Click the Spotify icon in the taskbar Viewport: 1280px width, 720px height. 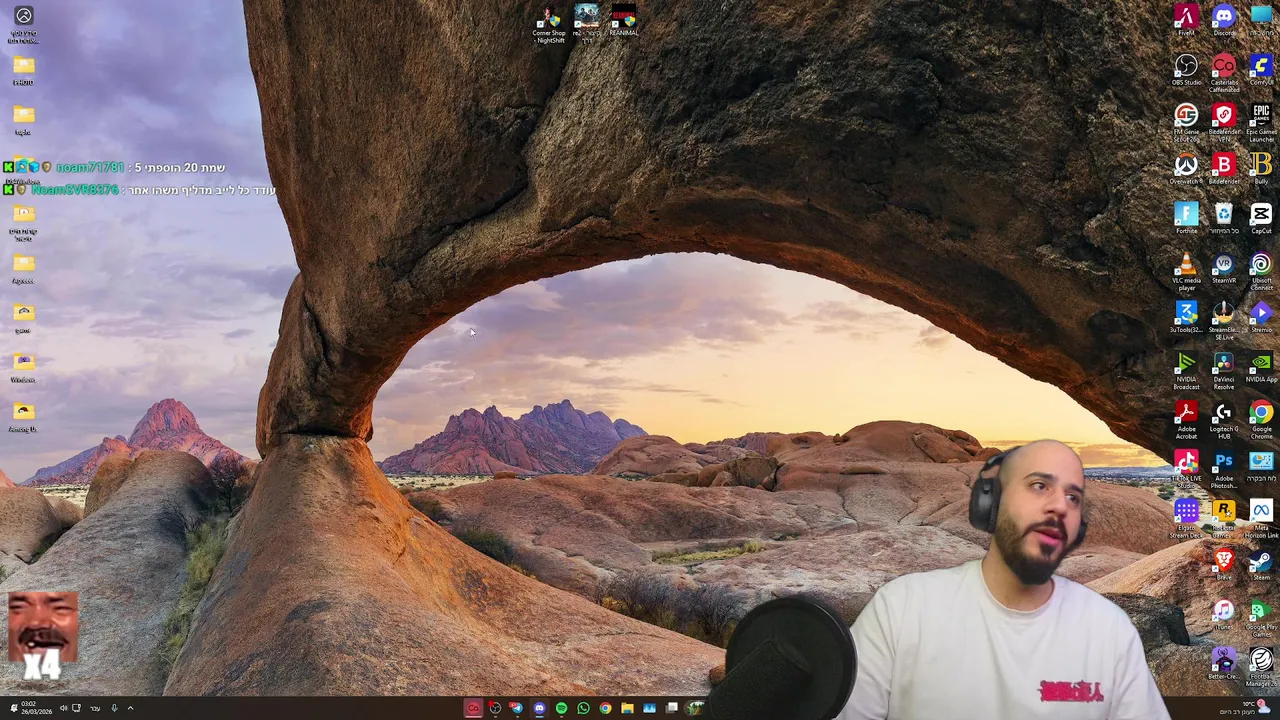[561, 708]
